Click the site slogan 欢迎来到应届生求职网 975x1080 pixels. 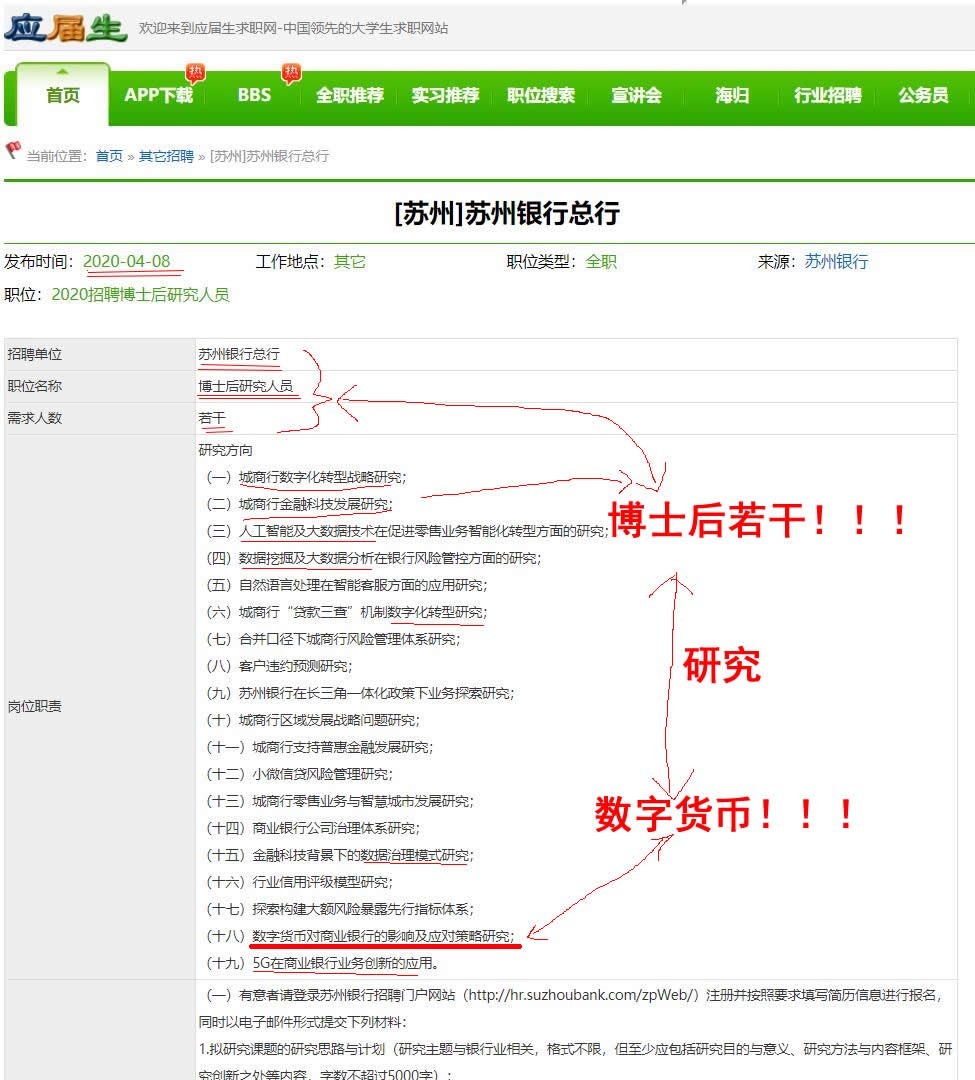(293, 28)
